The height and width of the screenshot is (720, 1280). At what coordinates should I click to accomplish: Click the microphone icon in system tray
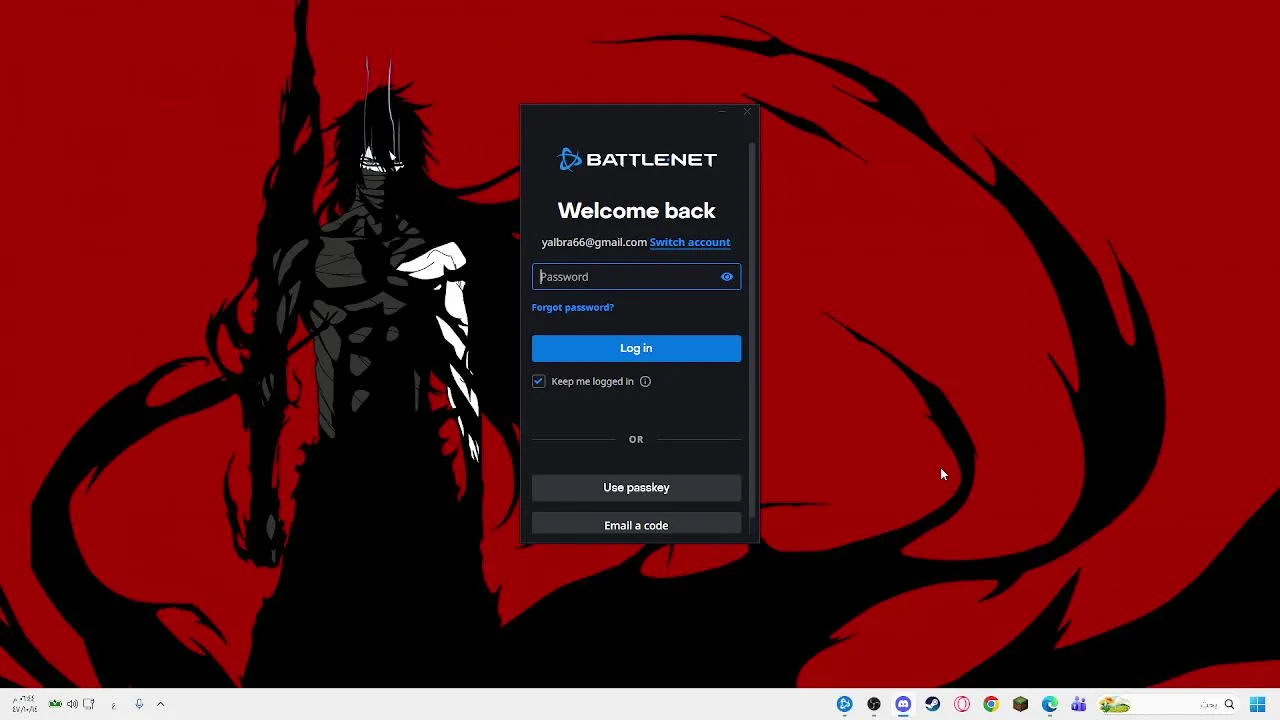[x=139, y=704]
